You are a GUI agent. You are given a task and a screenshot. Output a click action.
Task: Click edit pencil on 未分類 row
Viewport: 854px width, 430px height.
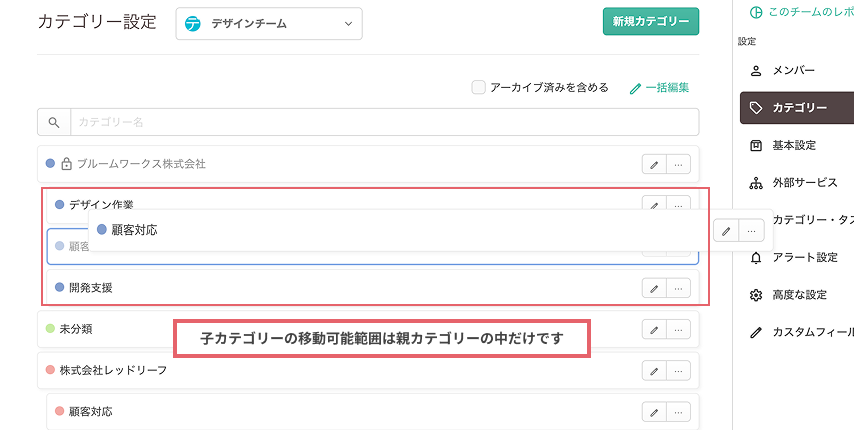[x=653, y=329]
